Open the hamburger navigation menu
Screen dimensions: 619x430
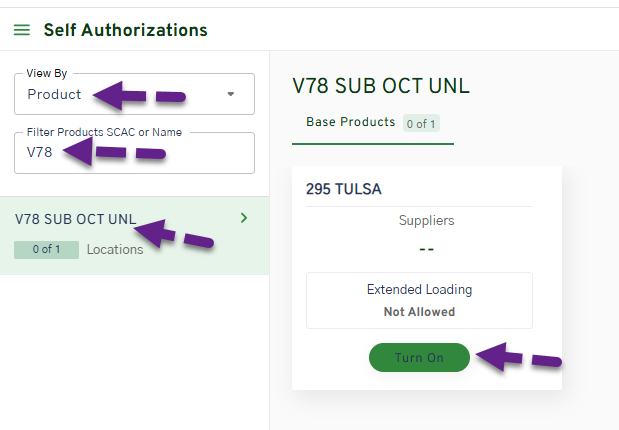pos(22,30)
